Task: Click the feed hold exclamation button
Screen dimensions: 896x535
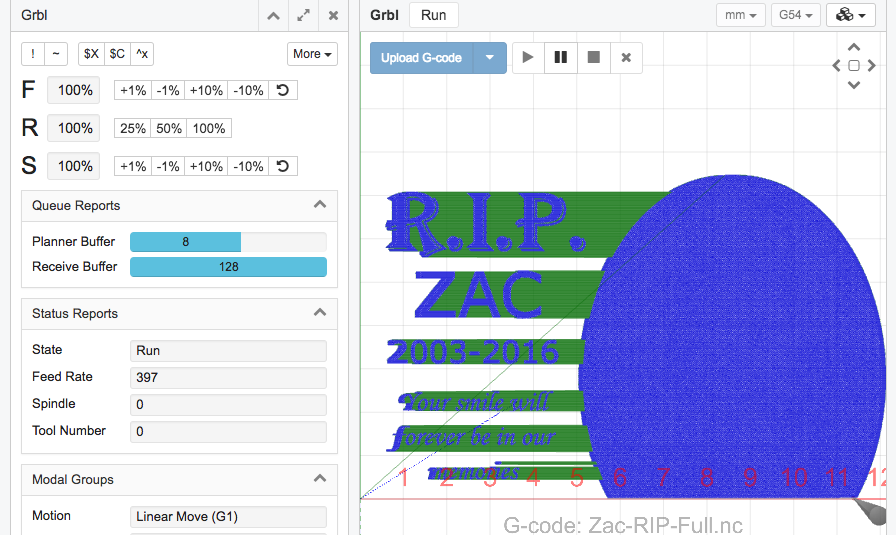Action: (33, 54)
